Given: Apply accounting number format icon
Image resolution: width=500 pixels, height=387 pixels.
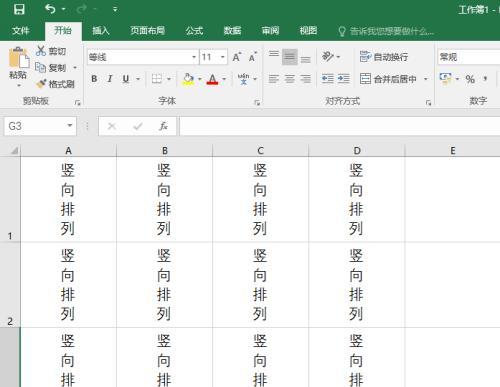Looking at the screenshot, I should pos(445,79).
